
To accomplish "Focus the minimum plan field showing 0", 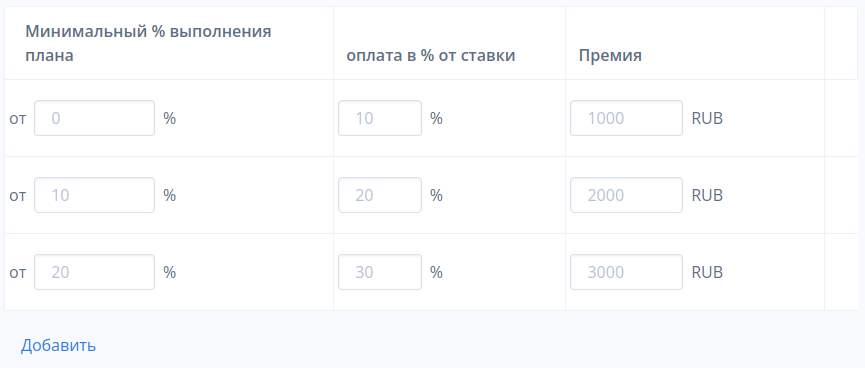I will [x=94, y=118].
